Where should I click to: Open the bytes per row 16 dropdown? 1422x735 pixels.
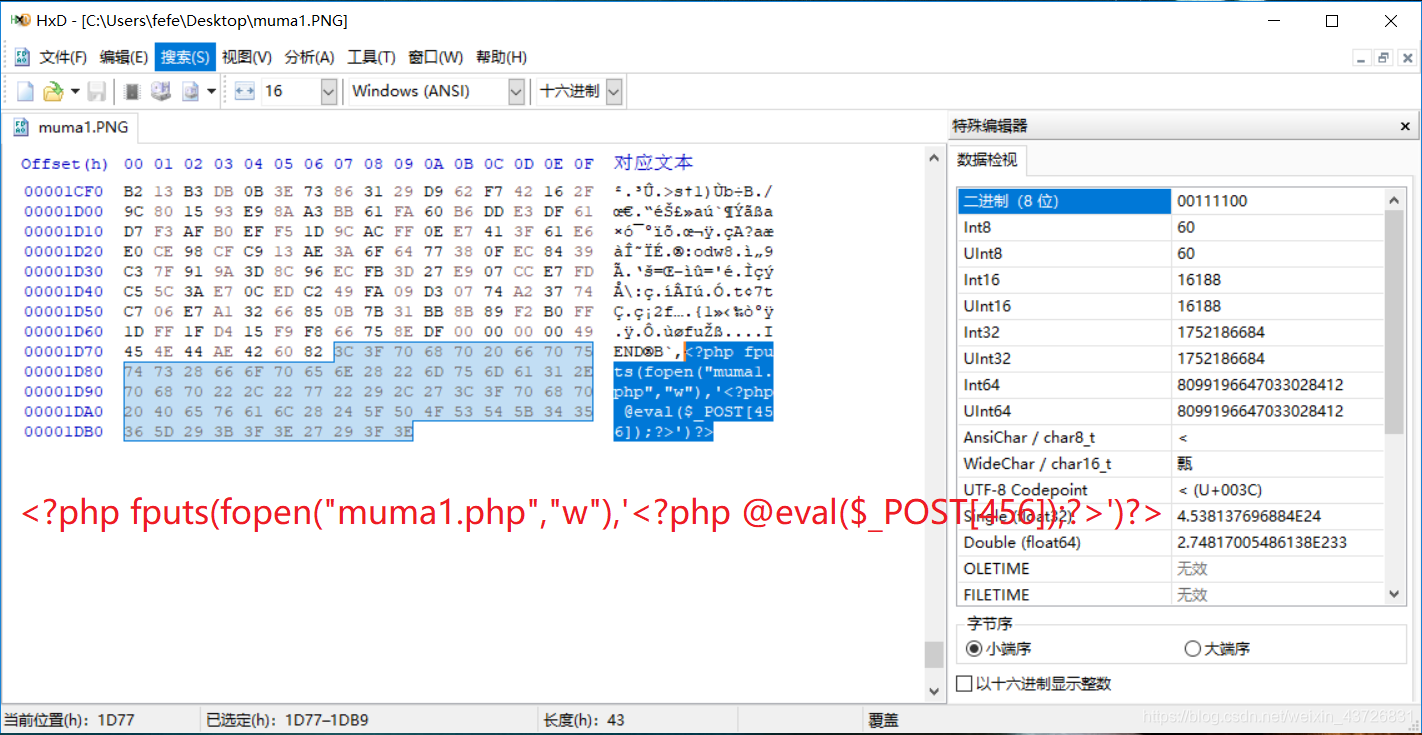pyautogui.click(x=329, y=91)
